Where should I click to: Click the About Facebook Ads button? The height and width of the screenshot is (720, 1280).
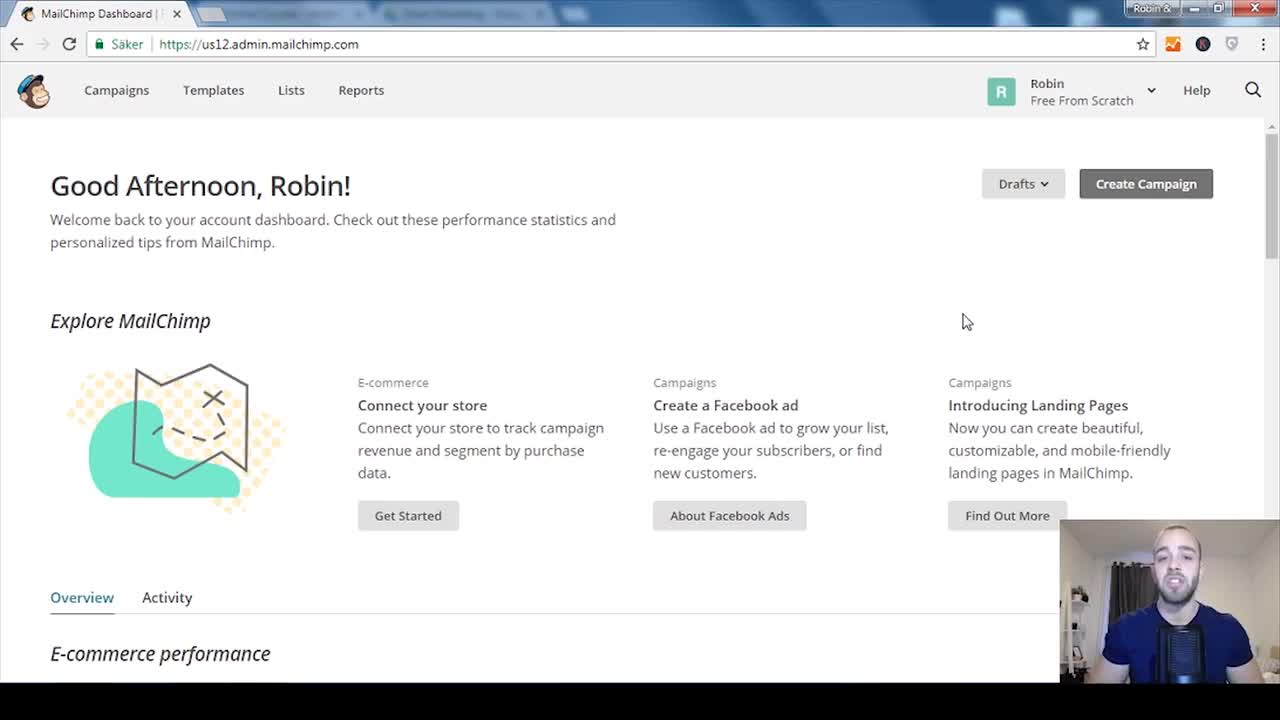(730, 516)
